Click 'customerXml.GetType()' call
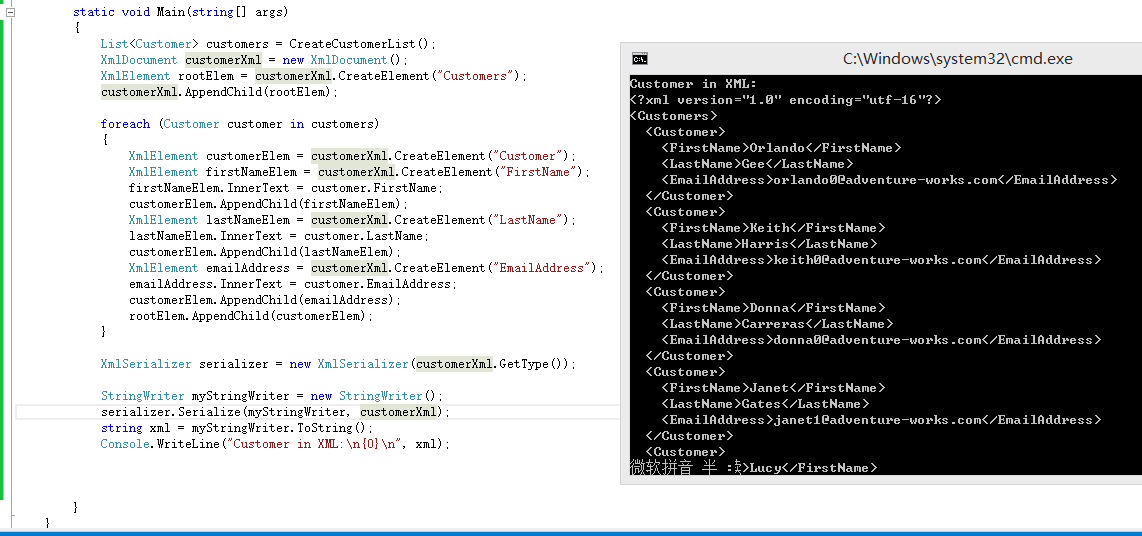The width and height of the screenshot is (1142, 536). (x=490, y=364)
